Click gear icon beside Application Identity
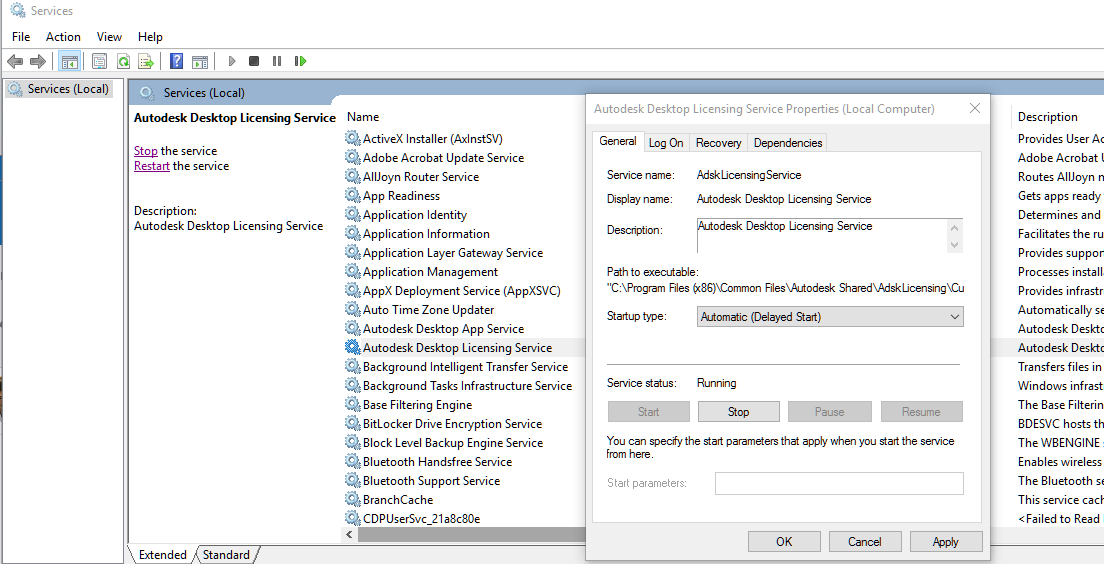The height and width of the screenshot is (564, 1104). (x=352, y=215)
